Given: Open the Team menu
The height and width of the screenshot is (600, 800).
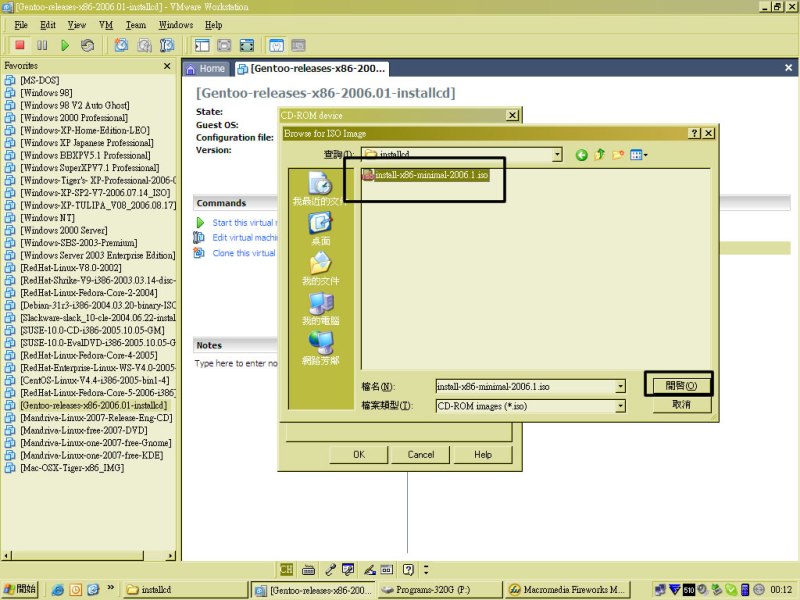Looking at the screenshot, I should pos(136,25).
